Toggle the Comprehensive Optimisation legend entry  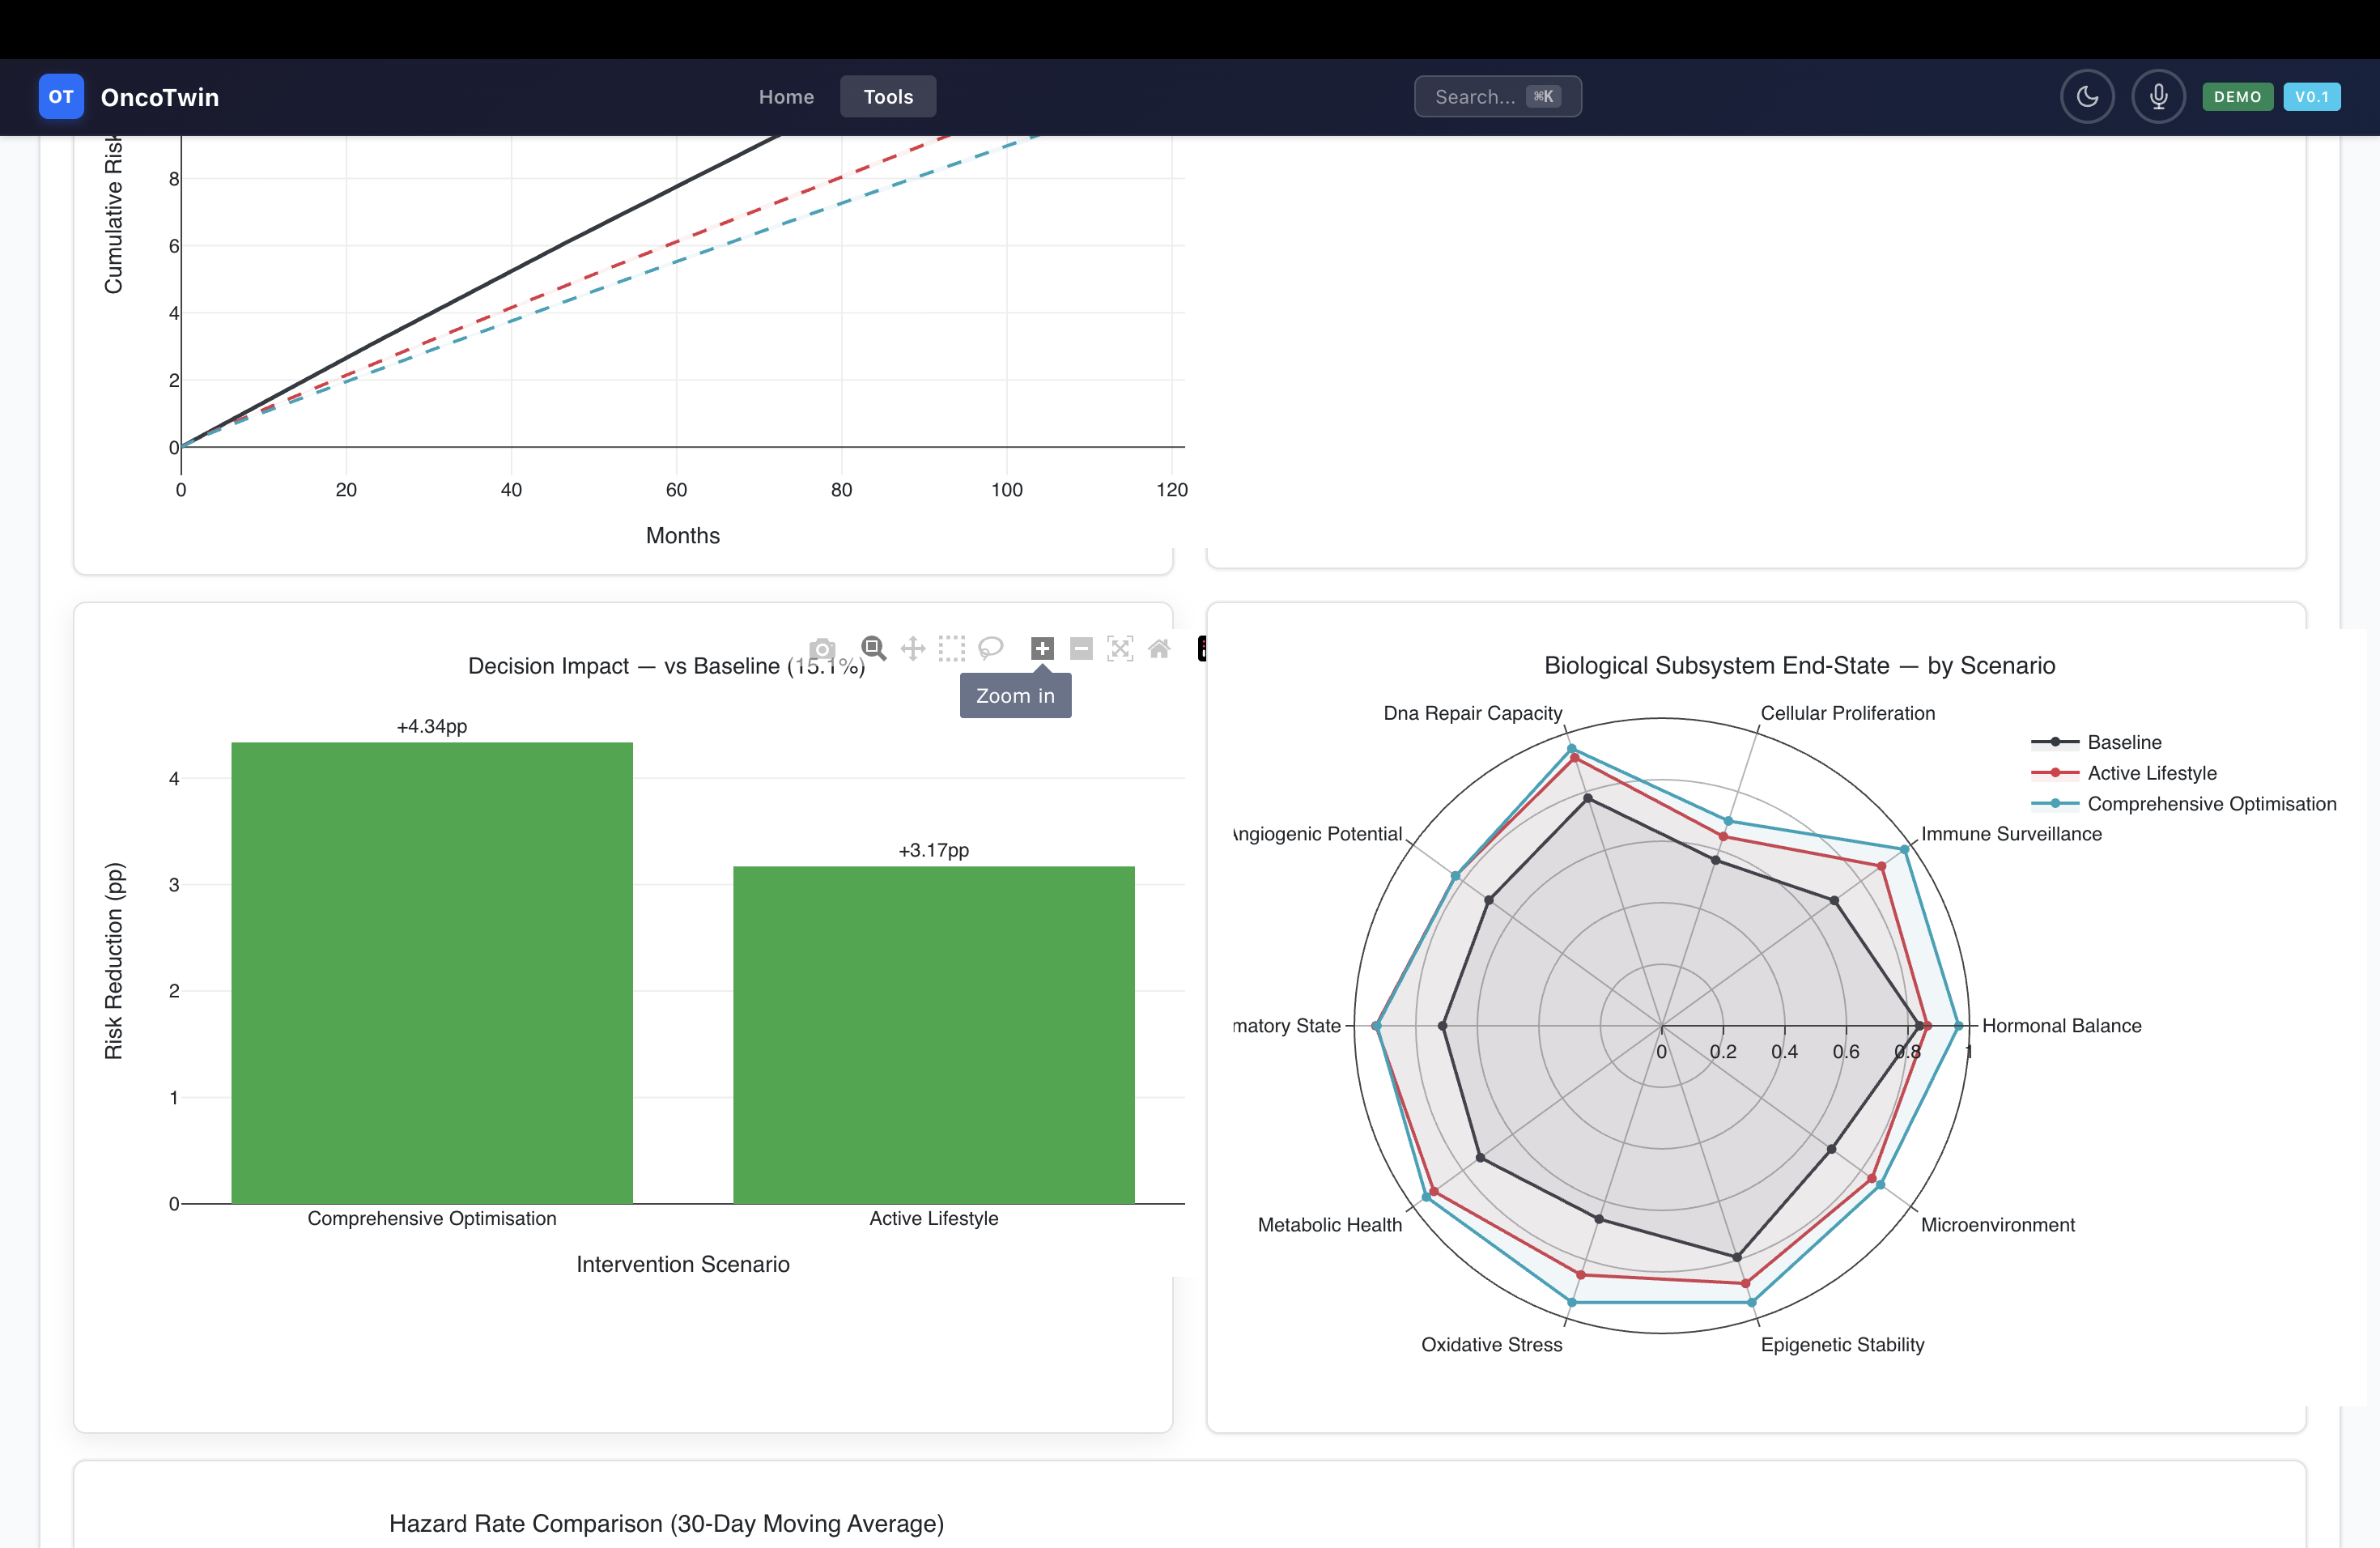click(2210, 804)
